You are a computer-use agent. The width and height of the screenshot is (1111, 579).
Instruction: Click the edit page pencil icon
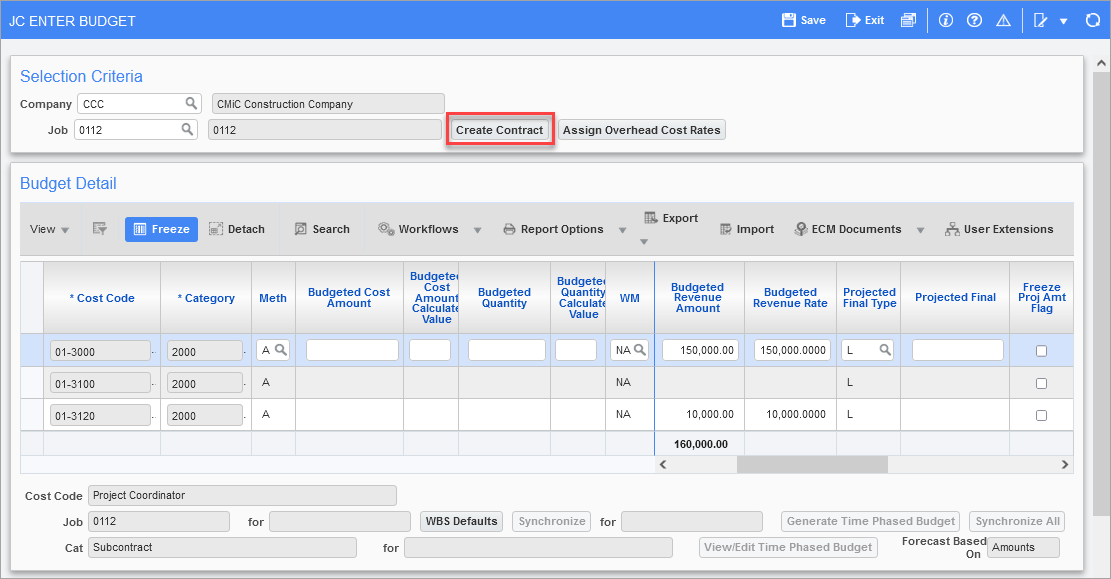1040,20
